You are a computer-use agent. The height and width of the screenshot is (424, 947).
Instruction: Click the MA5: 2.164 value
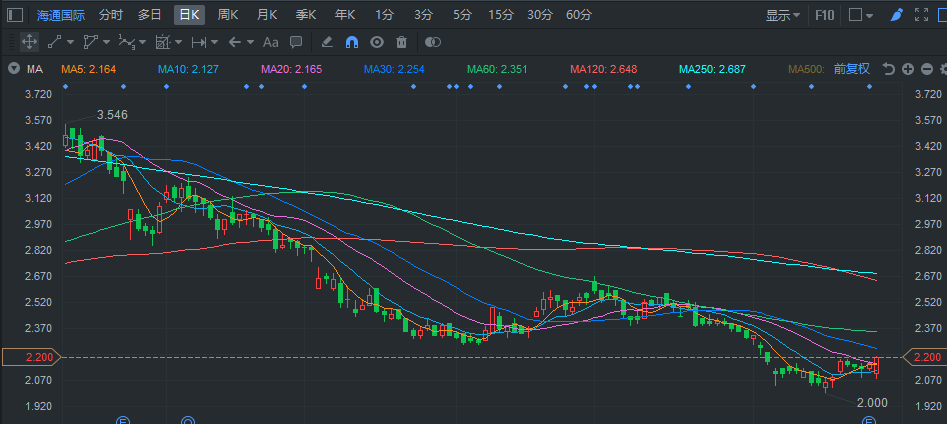(x=88, y=69)
